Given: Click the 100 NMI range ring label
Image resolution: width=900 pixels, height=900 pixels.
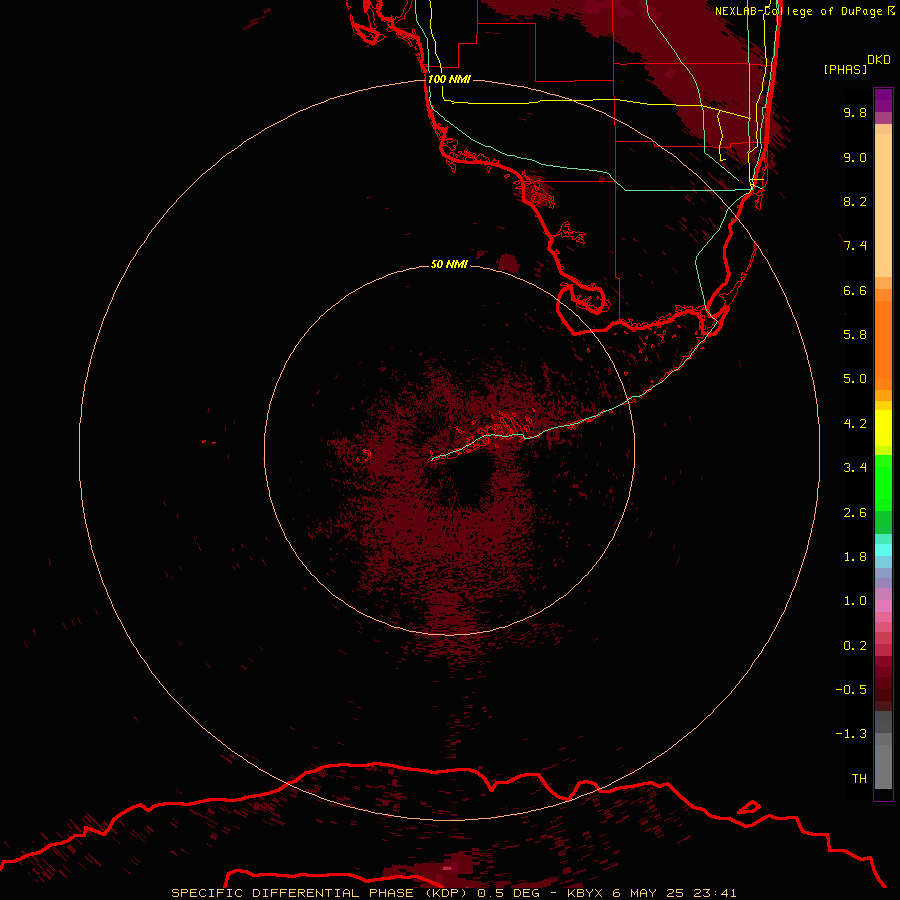Looking at the screenshot, I should [449, 79].
